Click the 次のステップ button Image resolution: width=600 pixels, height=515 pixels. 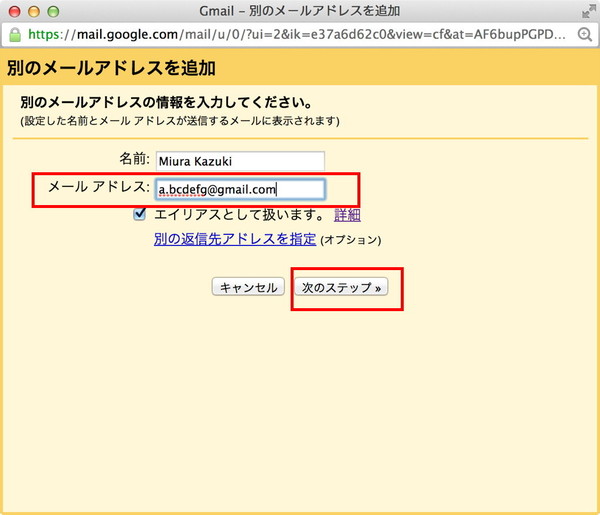pyautogui.click(x=342, y=287)
